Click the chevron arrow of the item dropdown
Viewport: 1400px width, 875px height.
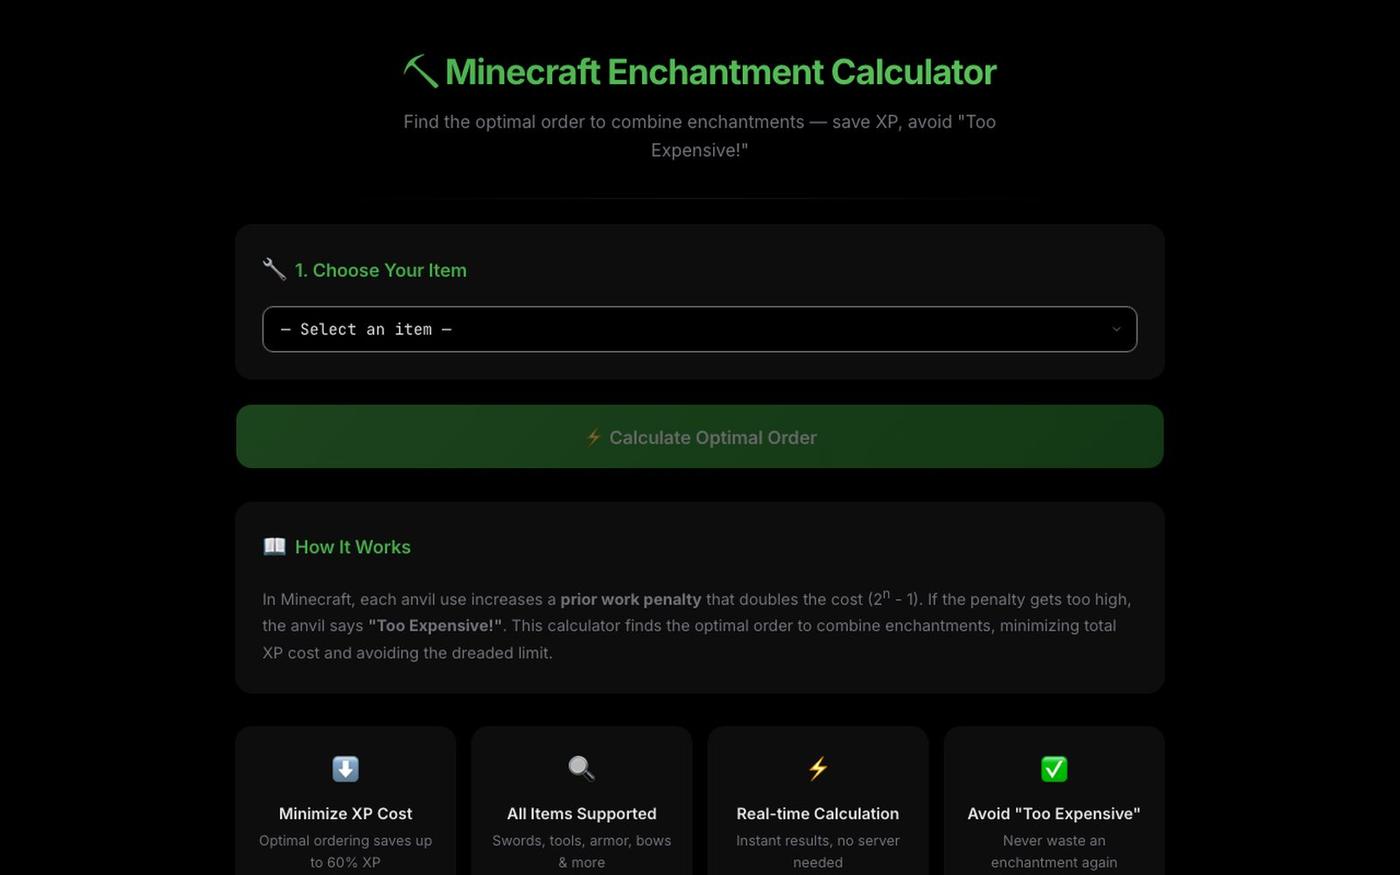tap(1116, 329)
